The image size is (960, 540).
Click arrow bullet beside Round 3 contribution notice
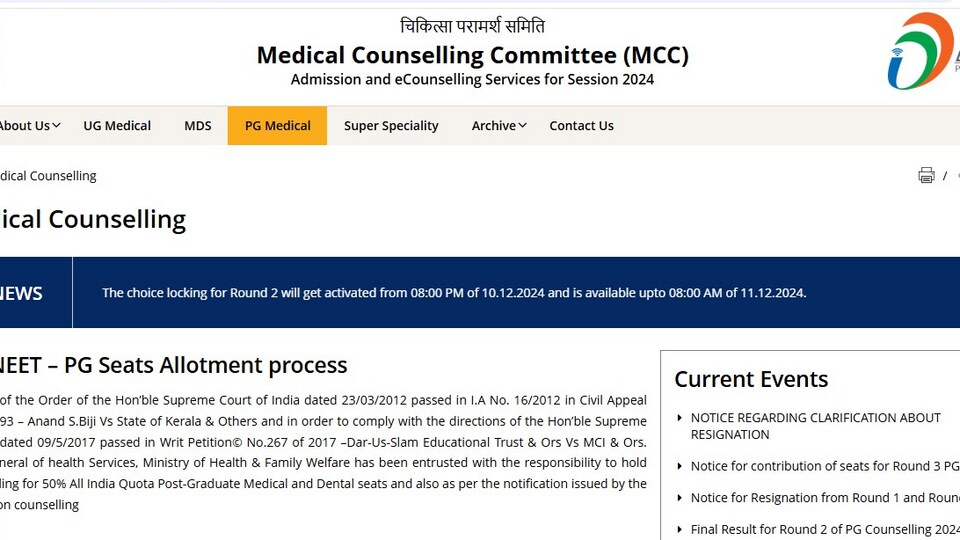click(679, 466)
